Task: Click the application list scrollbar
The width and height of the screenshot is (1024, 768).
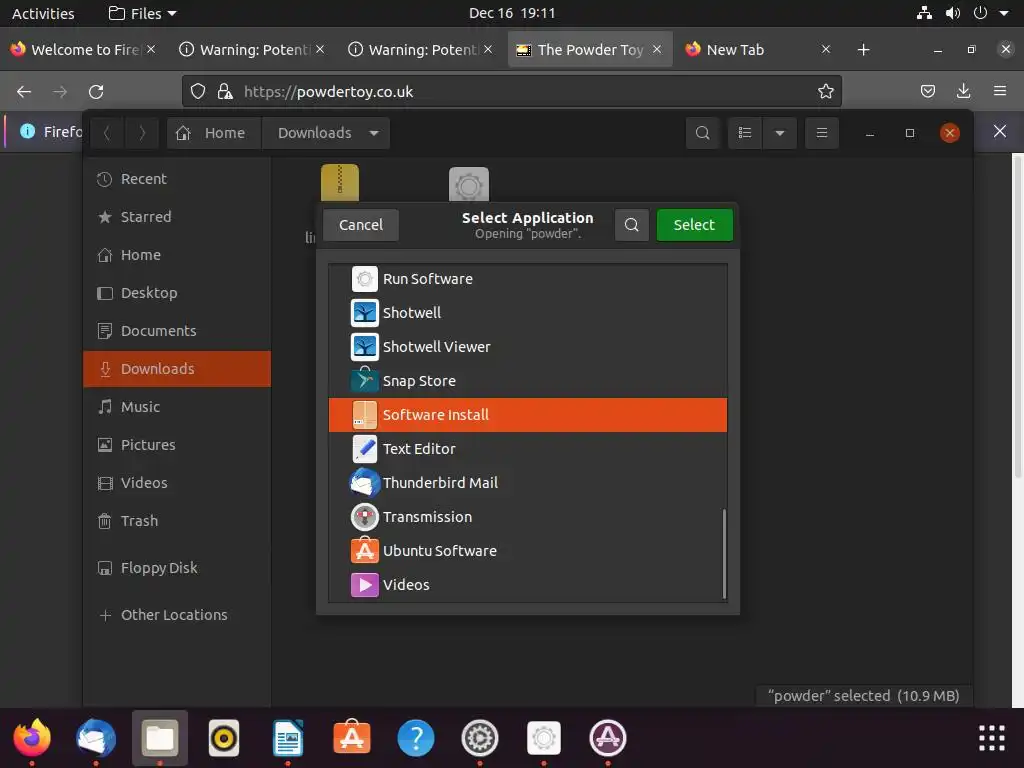Action: (x=724, y=554)
